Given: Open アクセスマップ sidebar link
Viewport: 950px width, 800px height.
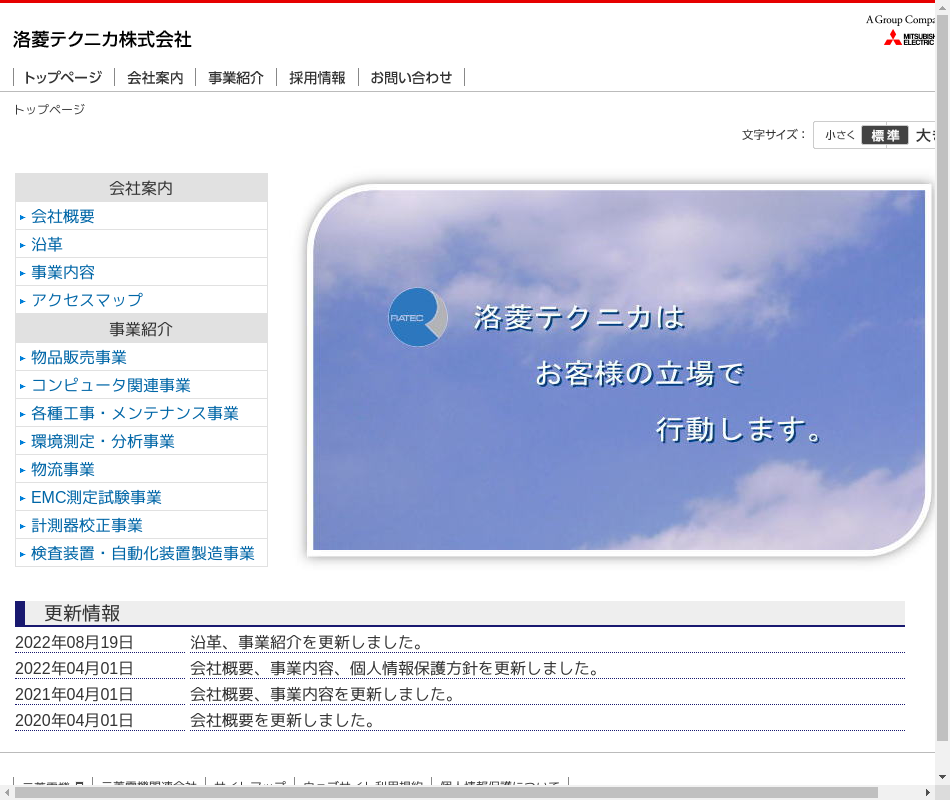Looking at the screenshot, I should tap(87, 300).
